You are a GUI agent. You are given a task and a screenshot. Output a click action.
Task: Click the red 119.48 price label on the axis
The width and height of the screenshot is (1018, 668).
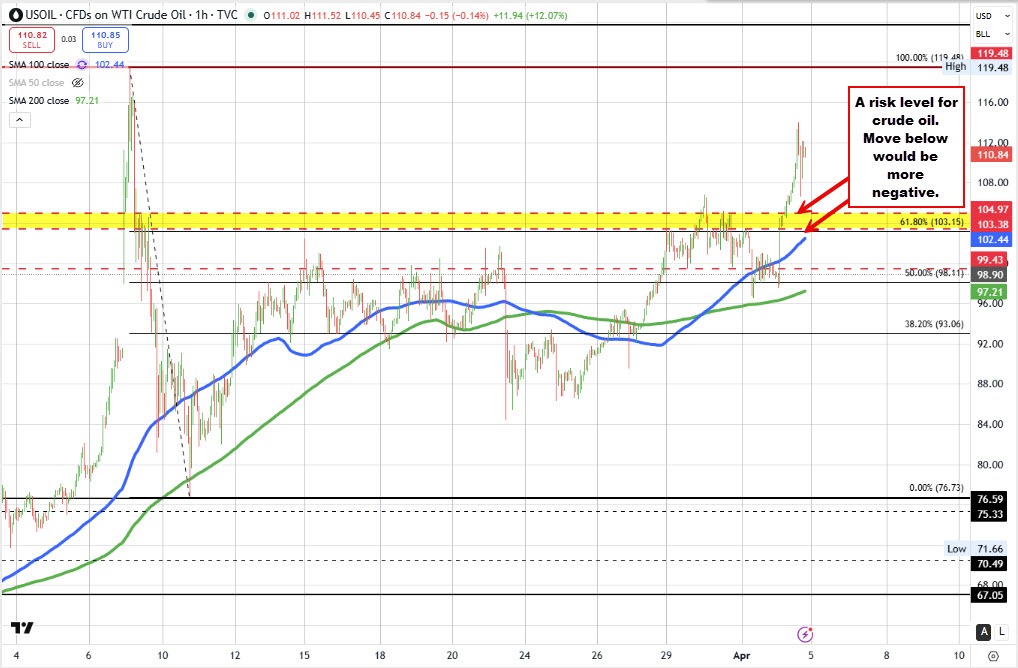coord(991,52)
